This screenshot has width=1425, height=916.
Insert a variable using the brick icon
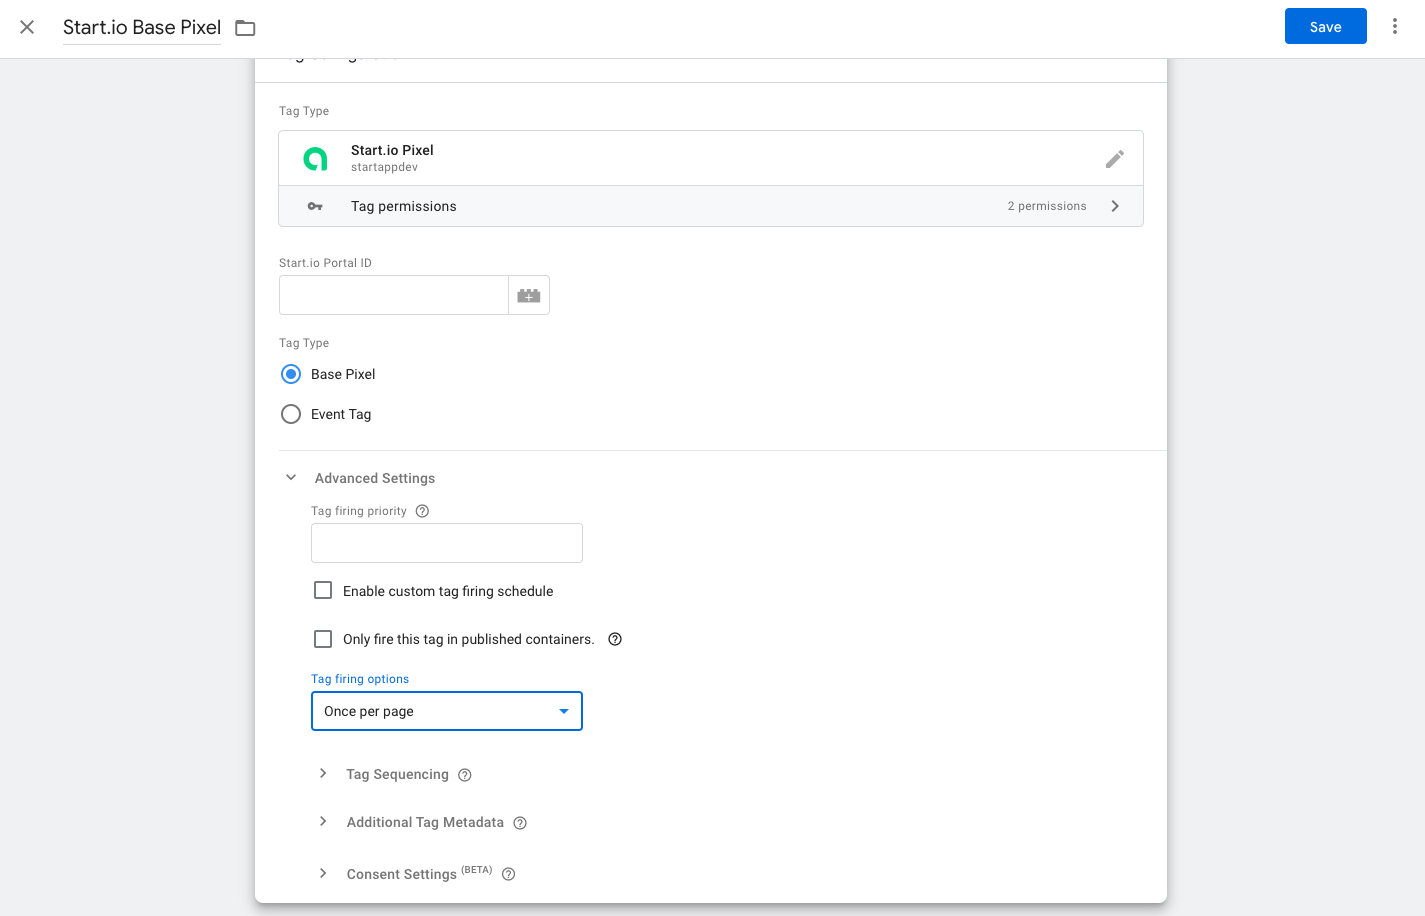pos(529,295)
